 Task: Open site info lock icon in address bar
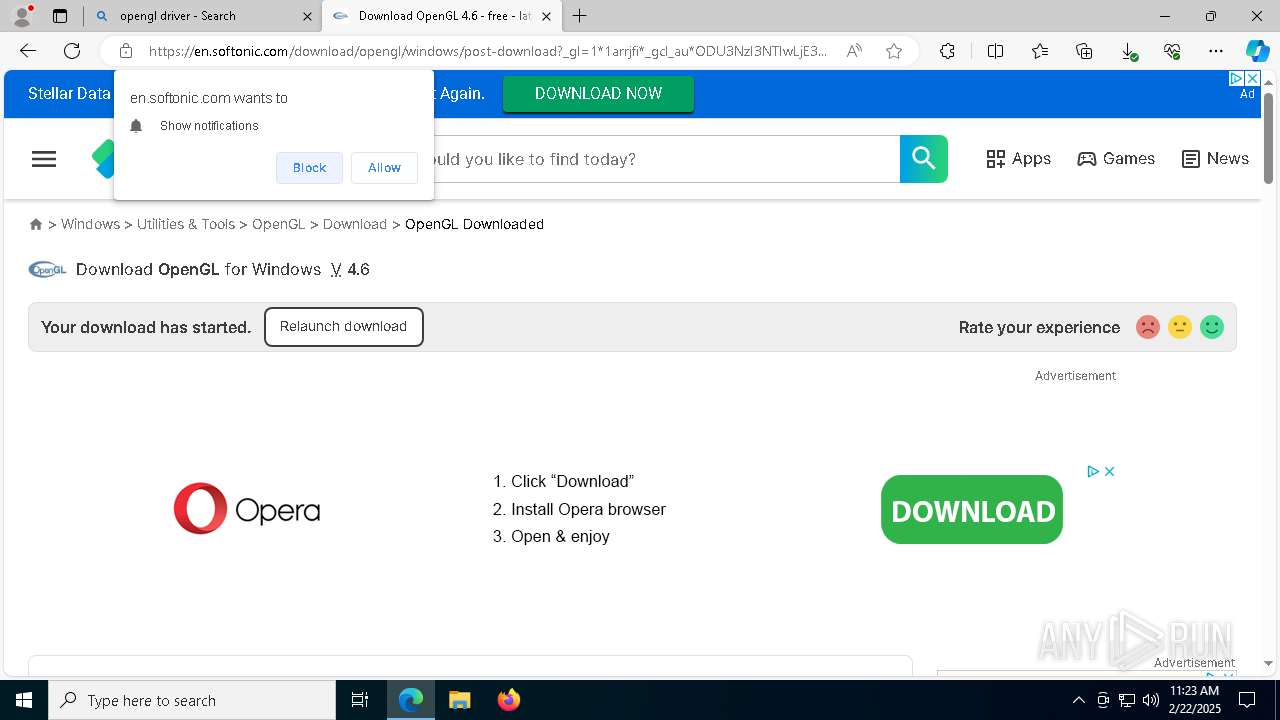tap(125, 51)
